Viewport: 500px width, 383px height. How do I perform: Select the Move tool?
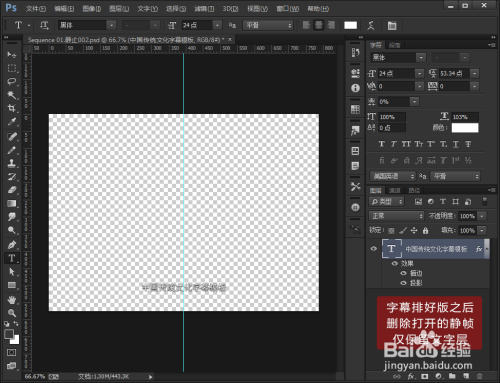12,54
